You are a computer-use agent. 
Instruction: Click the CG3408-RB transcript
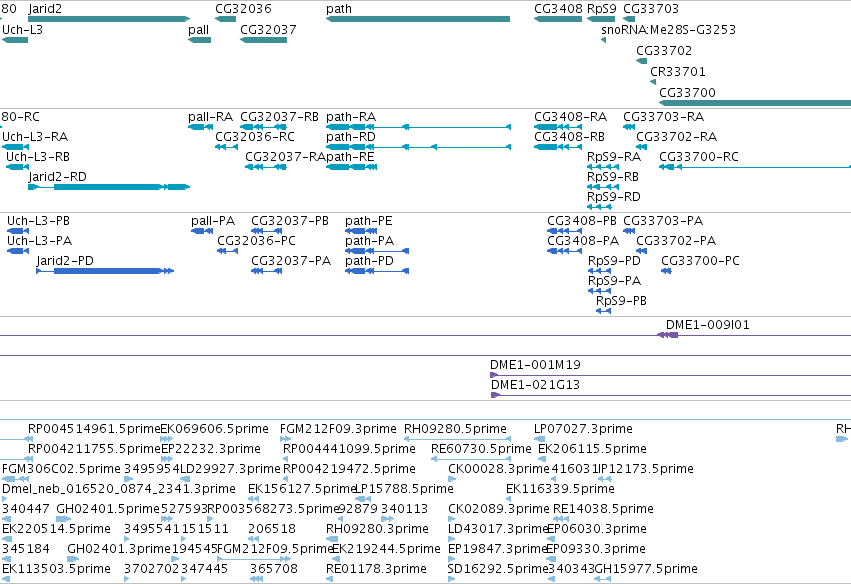[558, 147]
